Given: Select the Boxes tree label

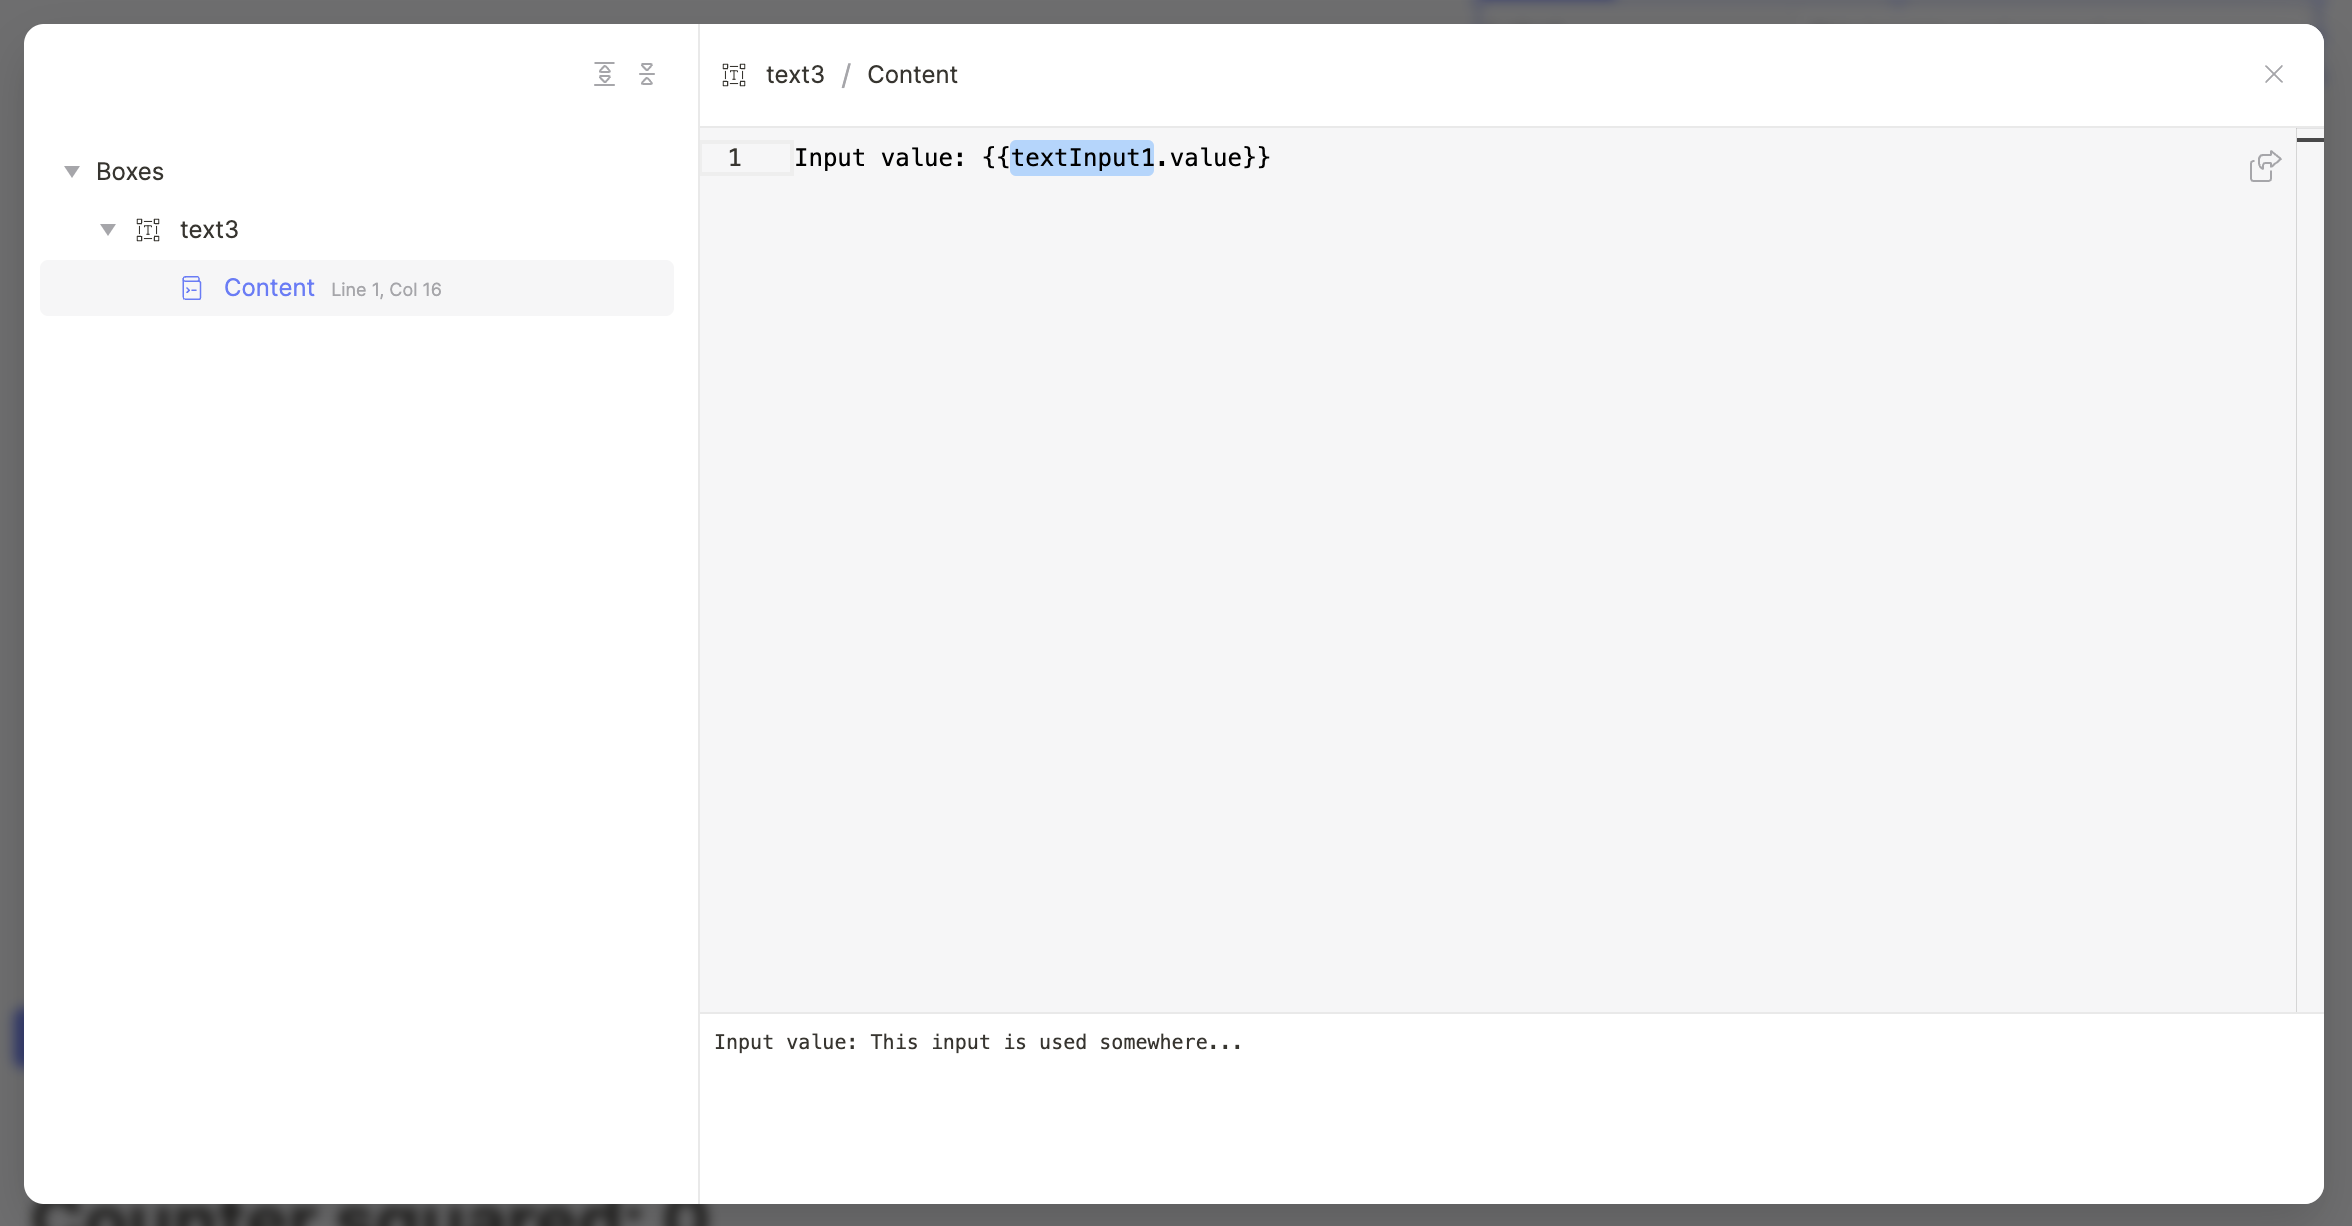Looking at the screenshot, I should 130,172.
